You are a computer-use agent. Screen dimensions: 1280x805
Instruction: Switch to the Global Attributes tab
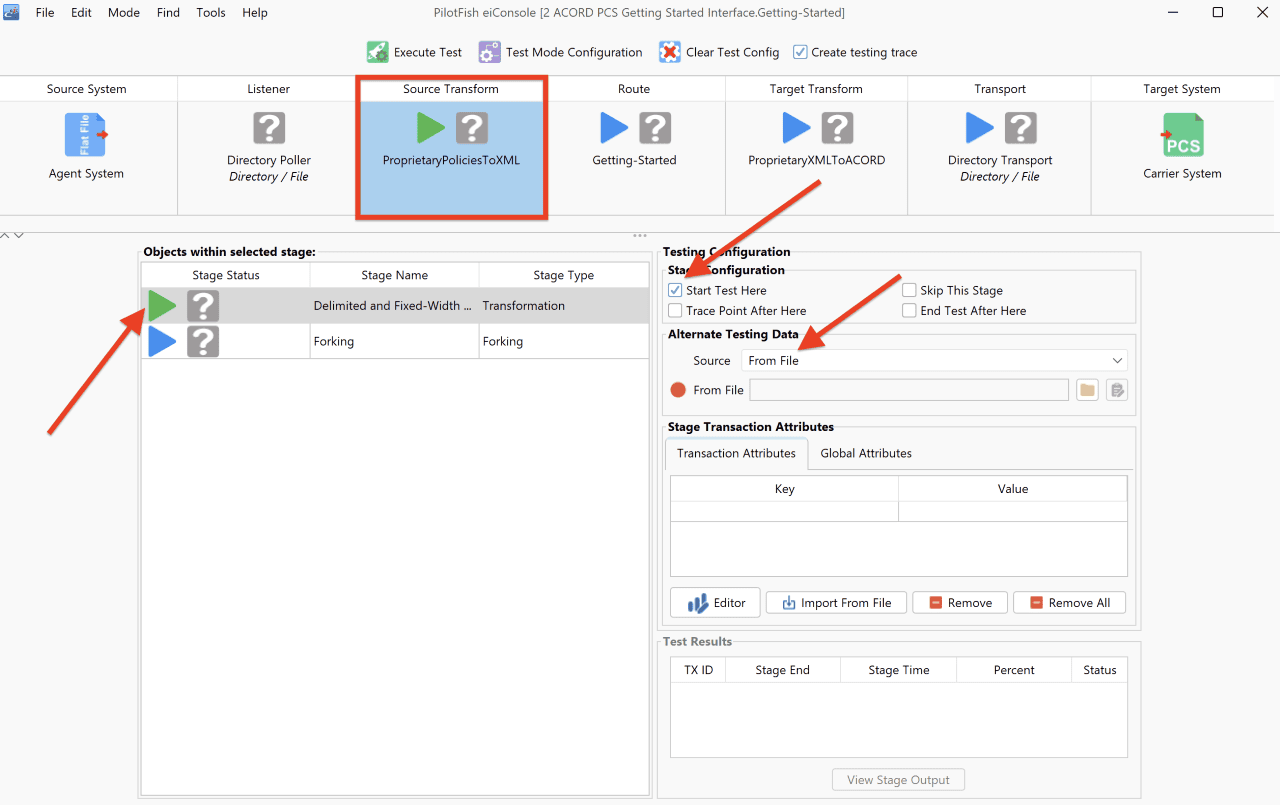[x=866, y=453]
